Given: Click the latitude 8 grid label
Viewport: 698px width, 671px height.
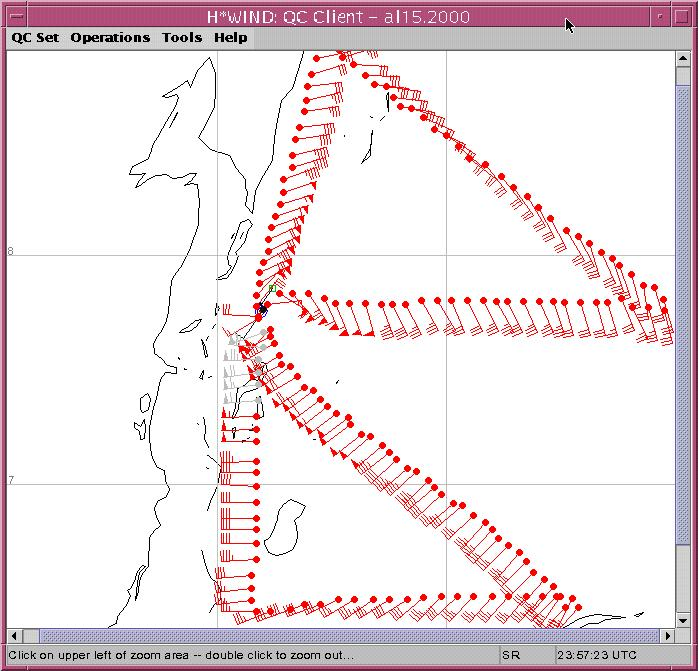Looking at the screenshot, I should (11, 251).
